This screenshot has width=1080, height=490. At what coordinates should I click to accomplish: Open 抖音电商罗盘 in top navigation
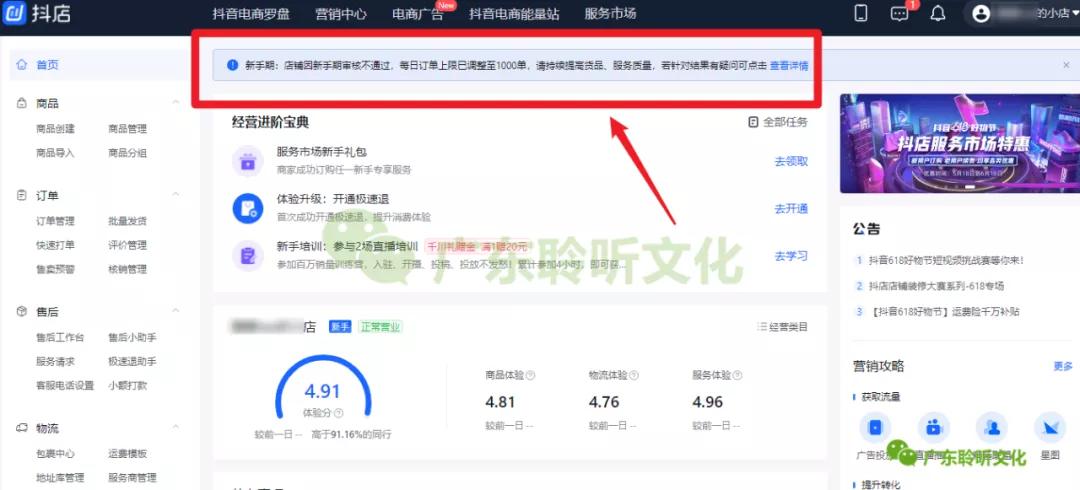(x=251, y=14)
